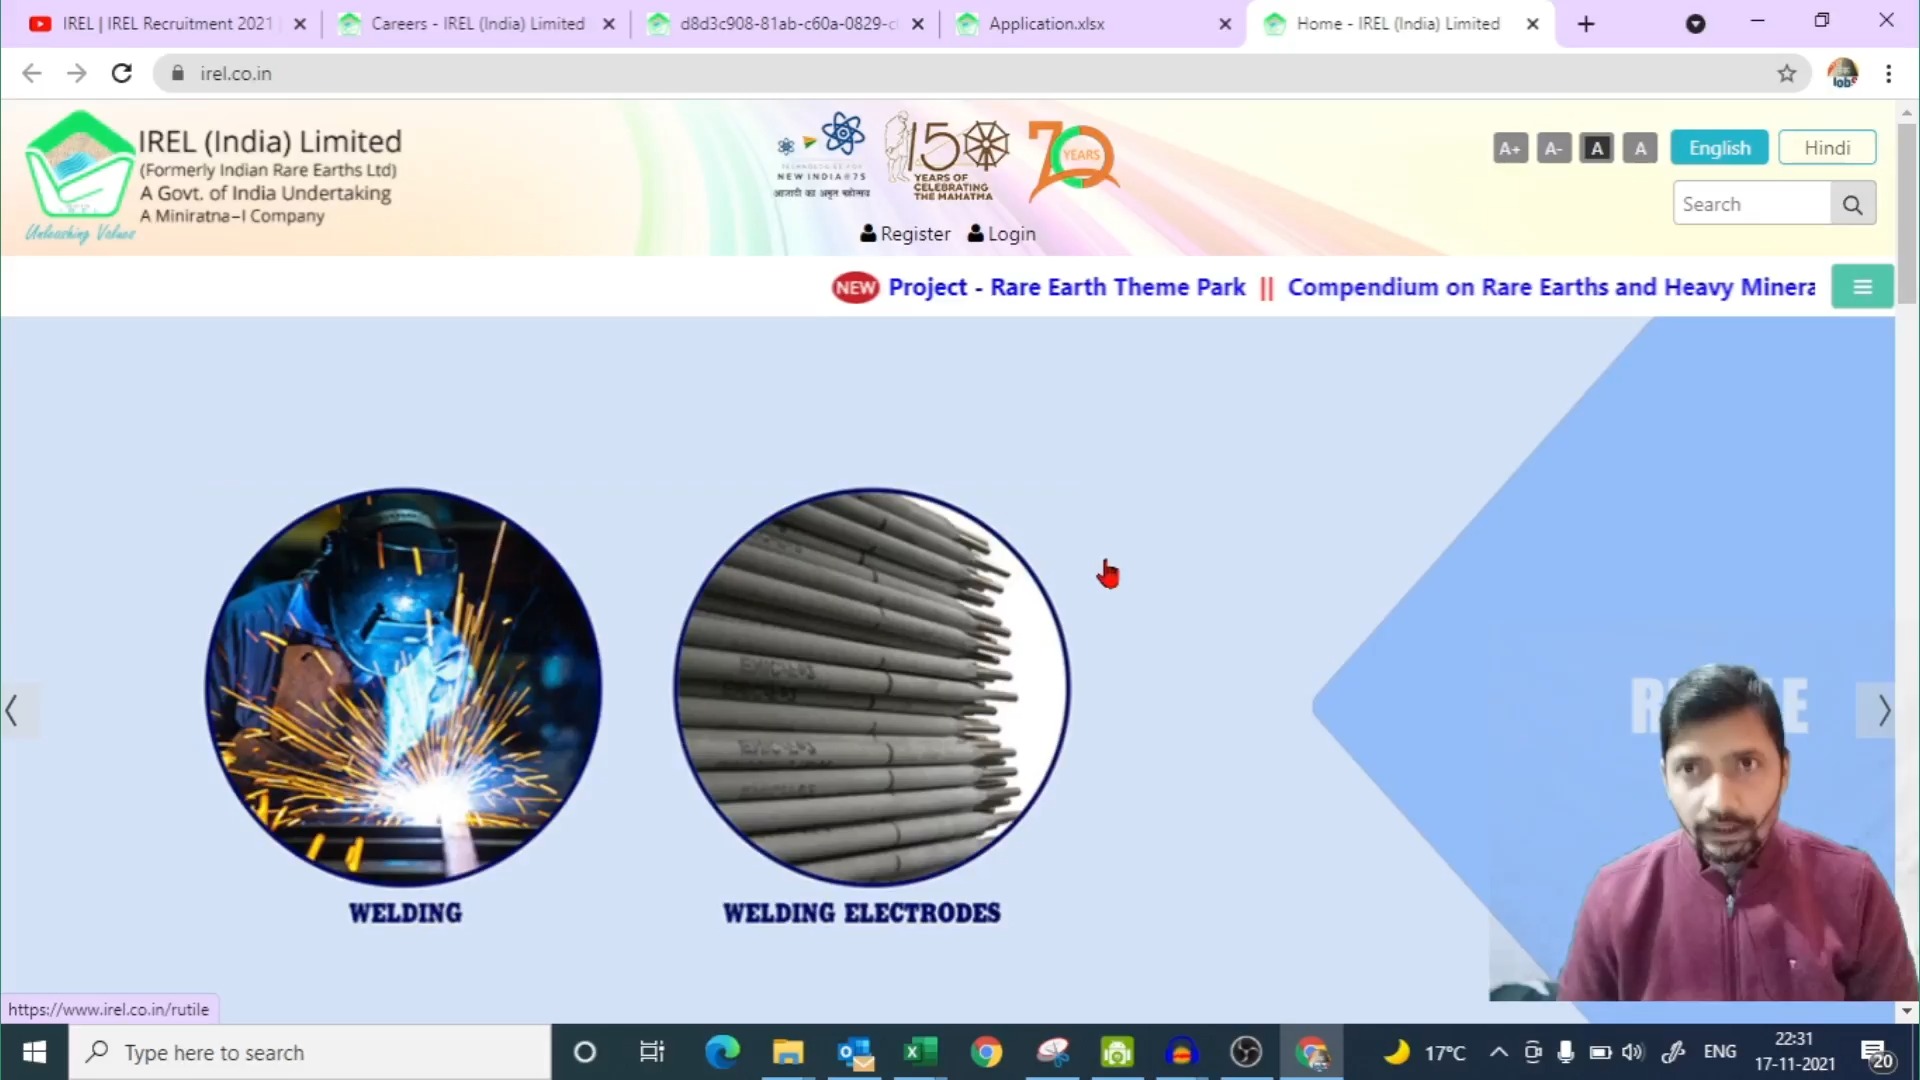Click the welding electrodes circular image
Image resolution: width=1920 pixels, height=1080 pixels.
click(872, 688)
